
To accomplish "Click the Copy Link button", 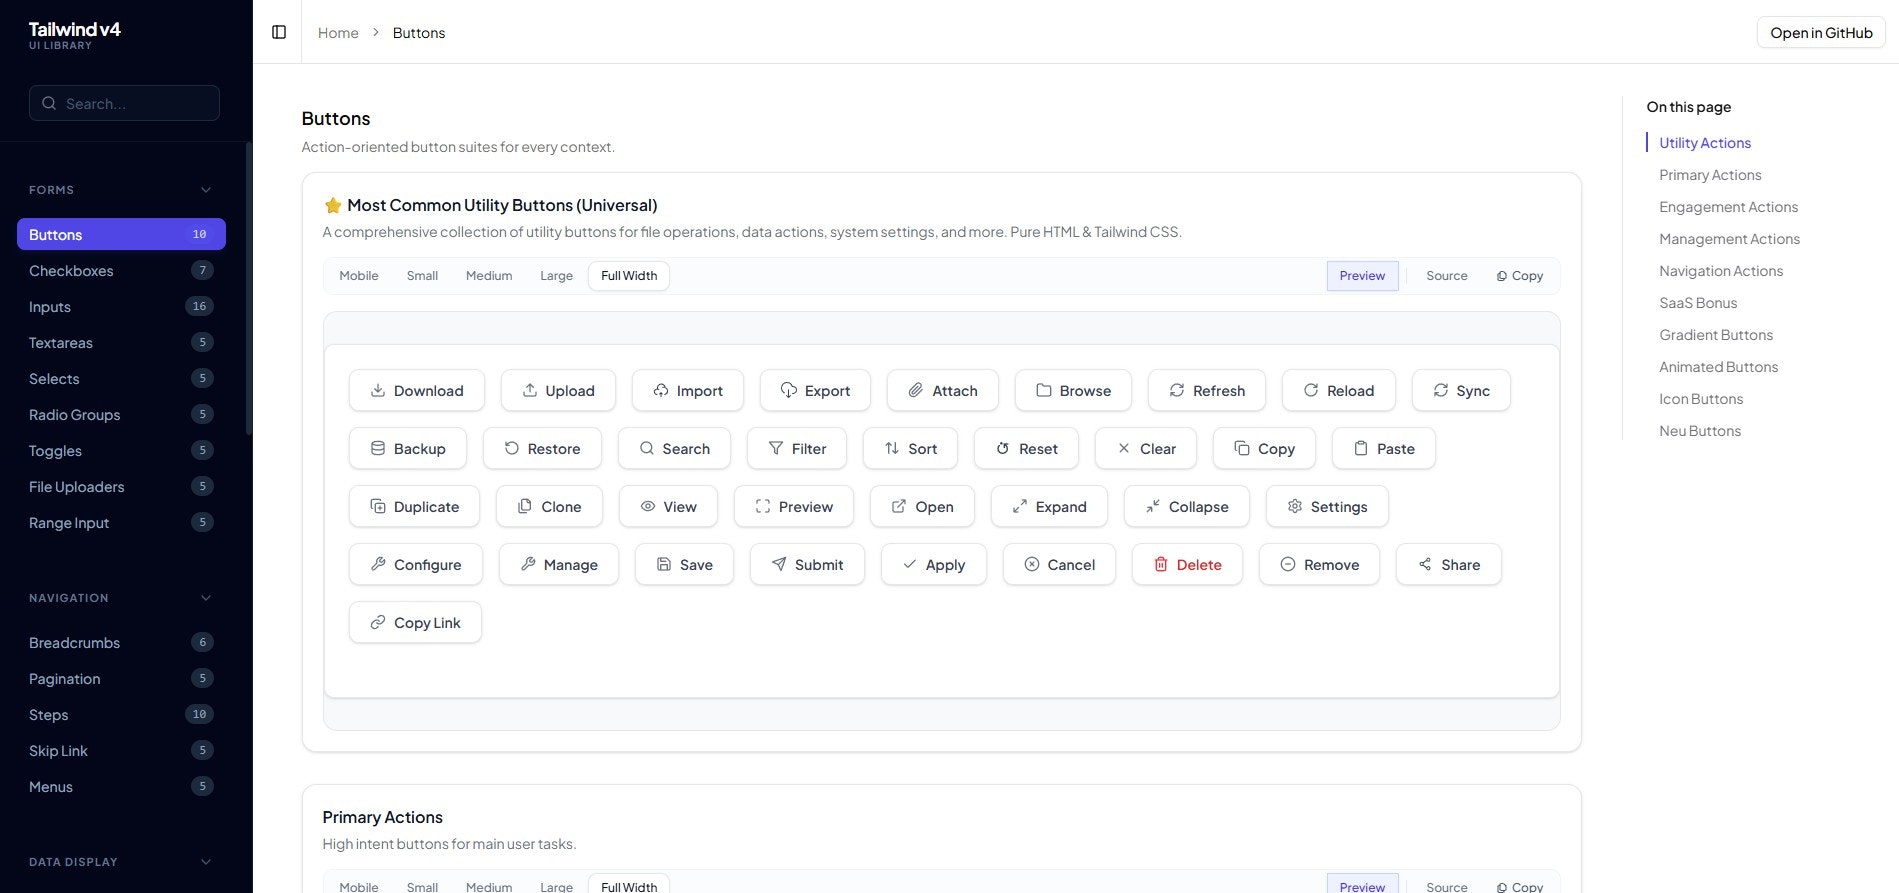I will coord(415,622).
